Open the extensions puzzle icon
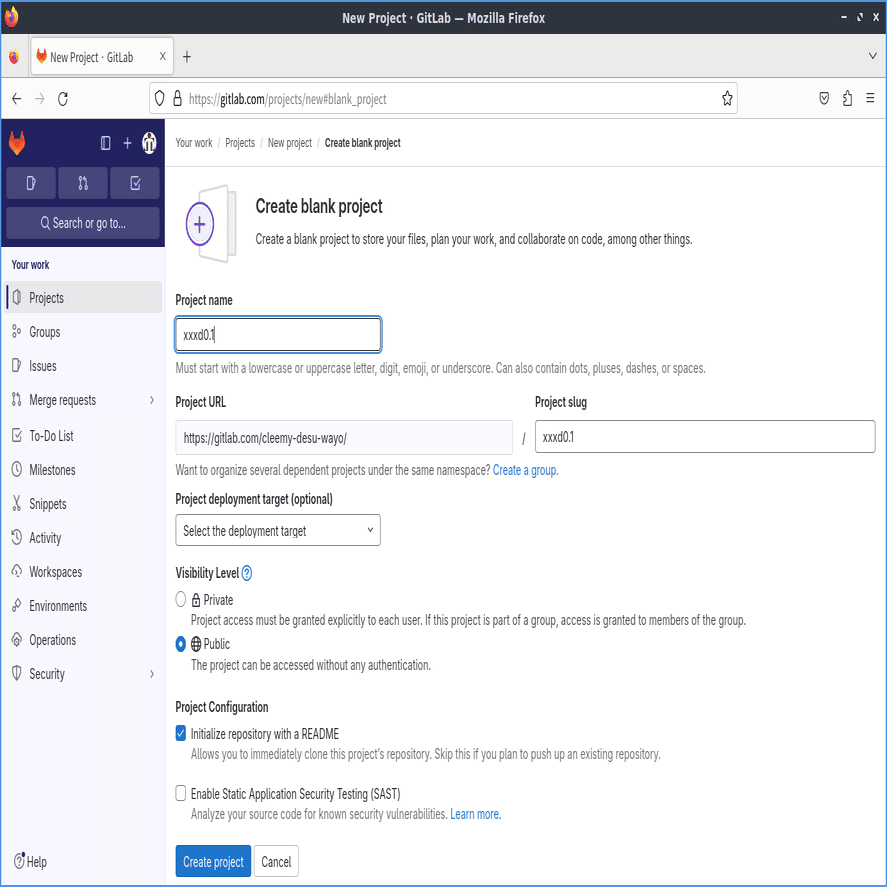 tap(847, 98)
